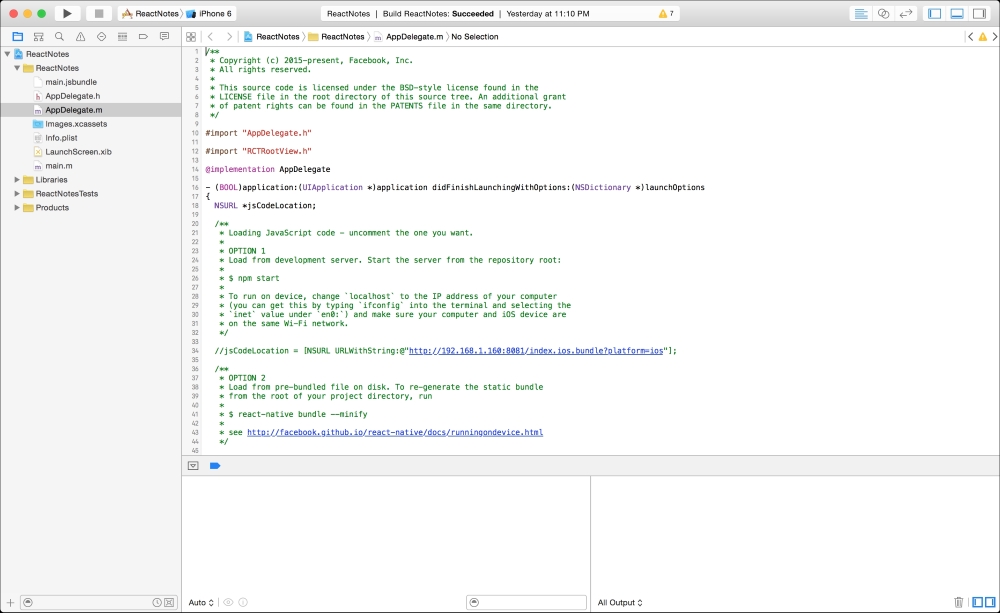
Task: Hide the debug area with the disclosure button
Action: (x=193, y=466)
